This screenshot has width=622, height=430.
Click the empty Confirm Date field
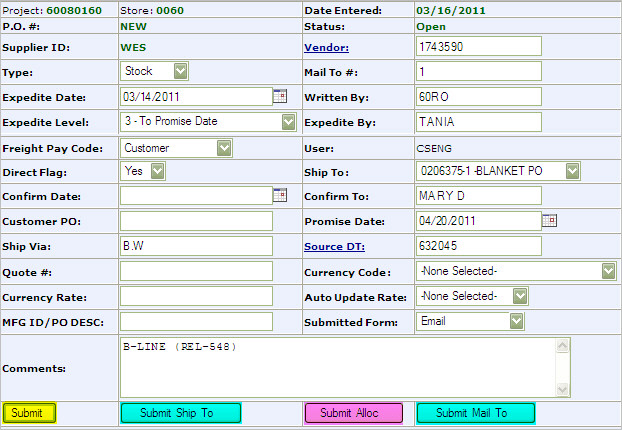coord(196,196)
